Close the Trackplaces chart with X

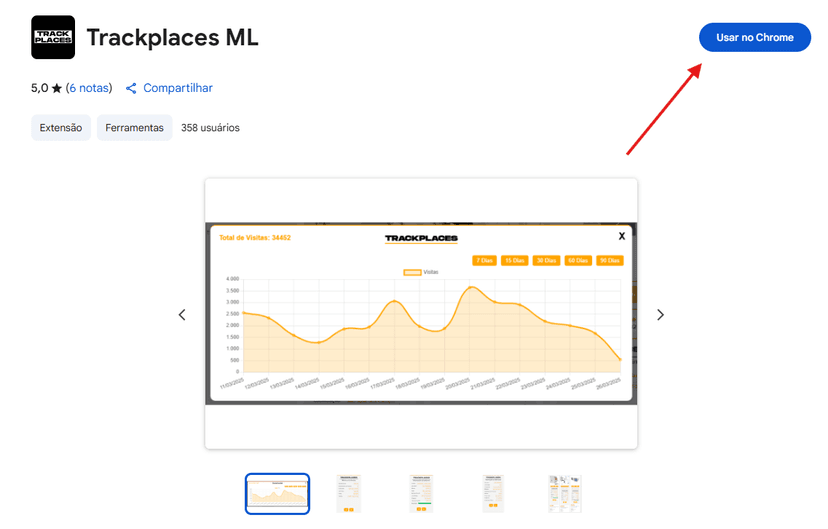(622, 236)
